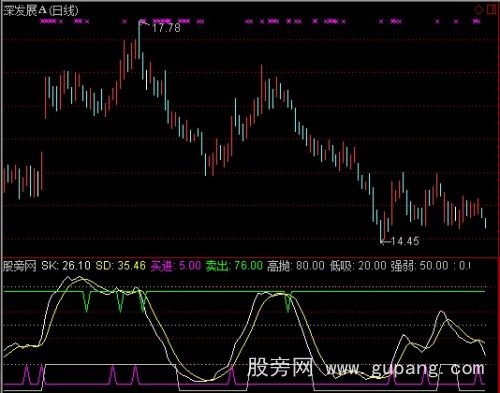Select the 17.78 high price label

(x=166, y=28)
